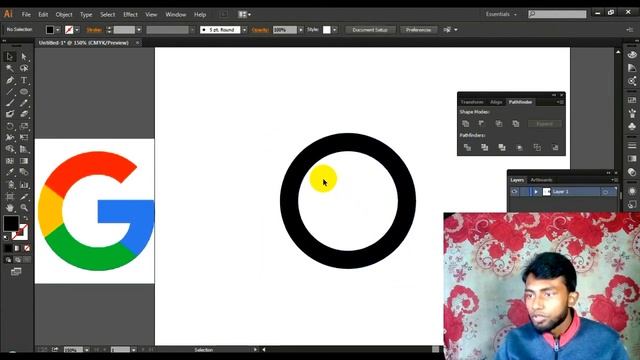Select the Direct Selection tool
Screen dimensions: 640x360
pos(24,57)
